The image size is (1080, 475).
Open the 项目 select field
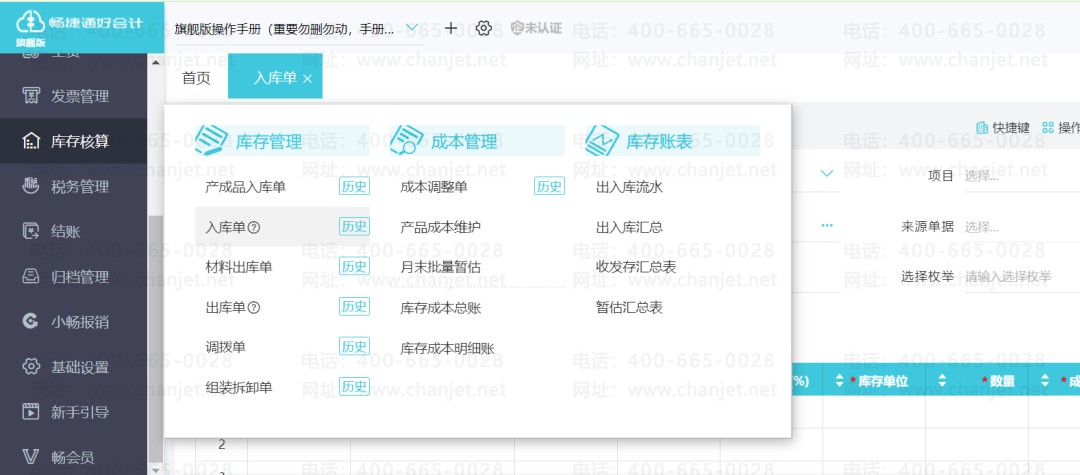1021,176
